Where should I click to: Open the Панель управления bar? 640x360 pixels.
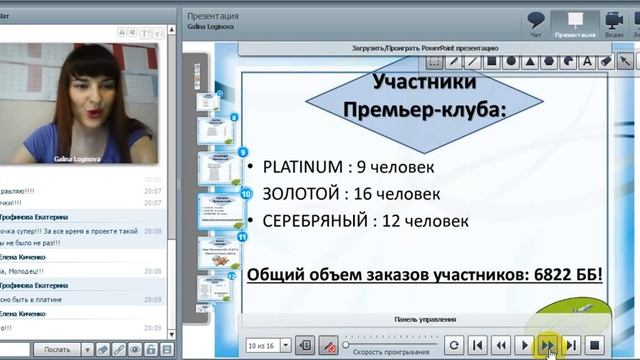(425, 320)
